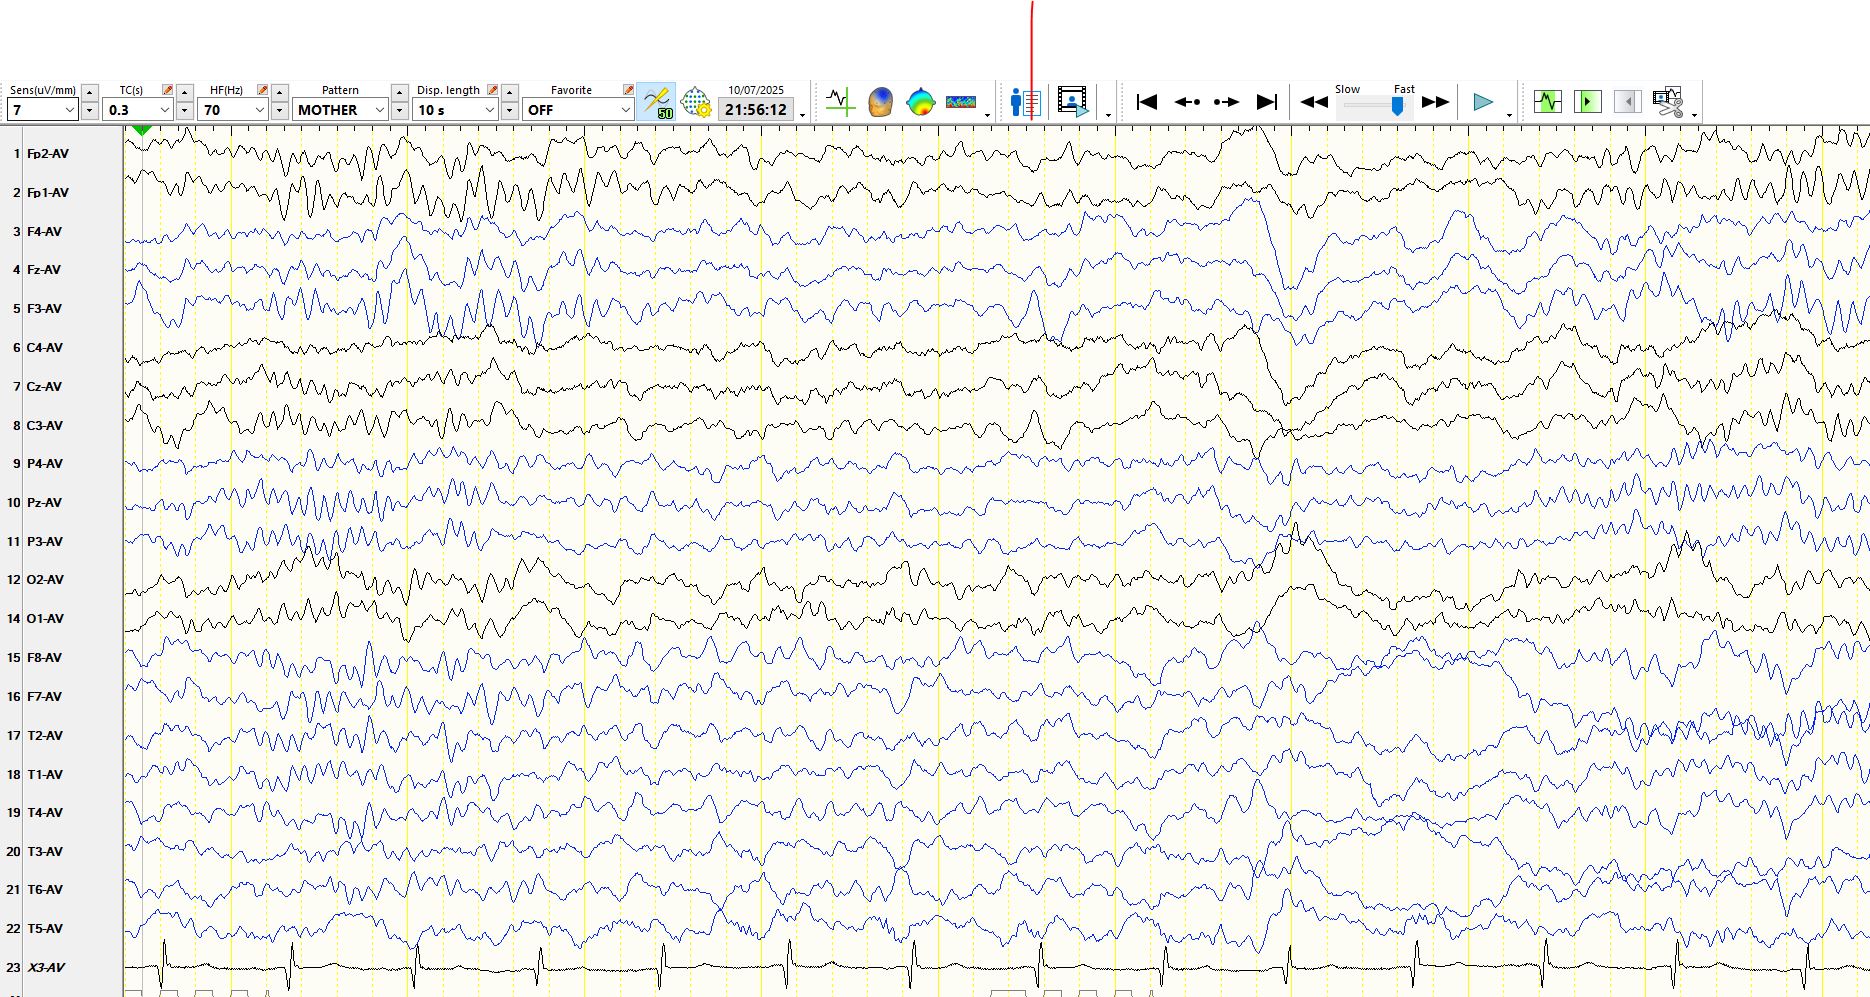Image resolution: width=1870 pixels, height=997 pixels.
Task: Activate the waveform measurement cursor tool
Action: point(840,102)
